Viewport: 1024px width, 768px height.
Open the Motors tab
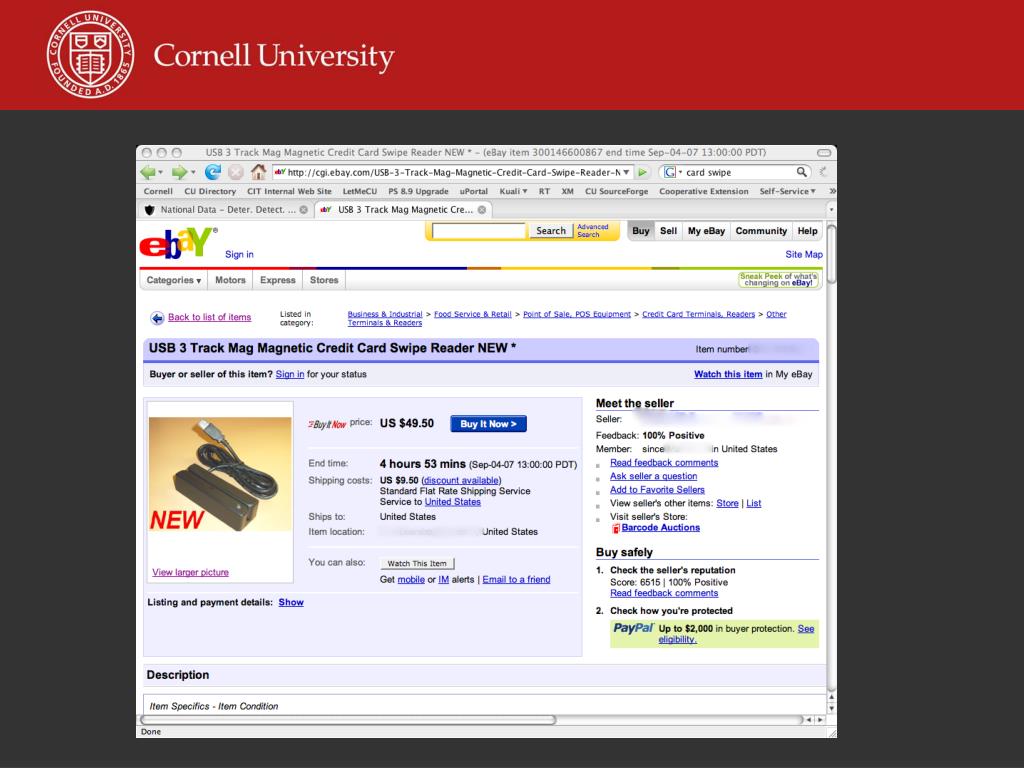[230, 280]
